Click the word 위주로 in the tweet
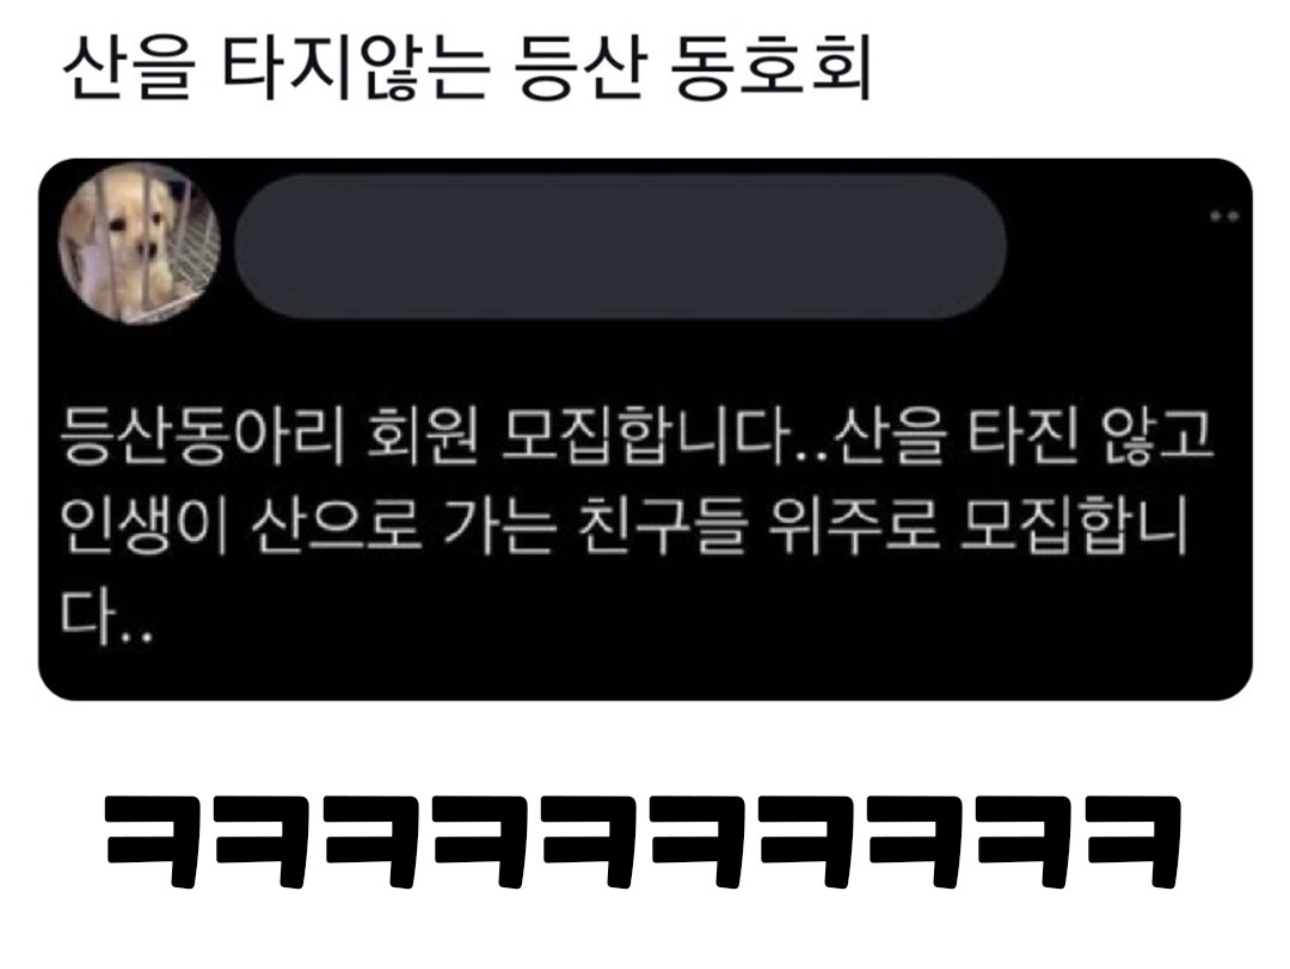Image resolution: width=1290 pixels, height=969 pixels. [854, 526]
